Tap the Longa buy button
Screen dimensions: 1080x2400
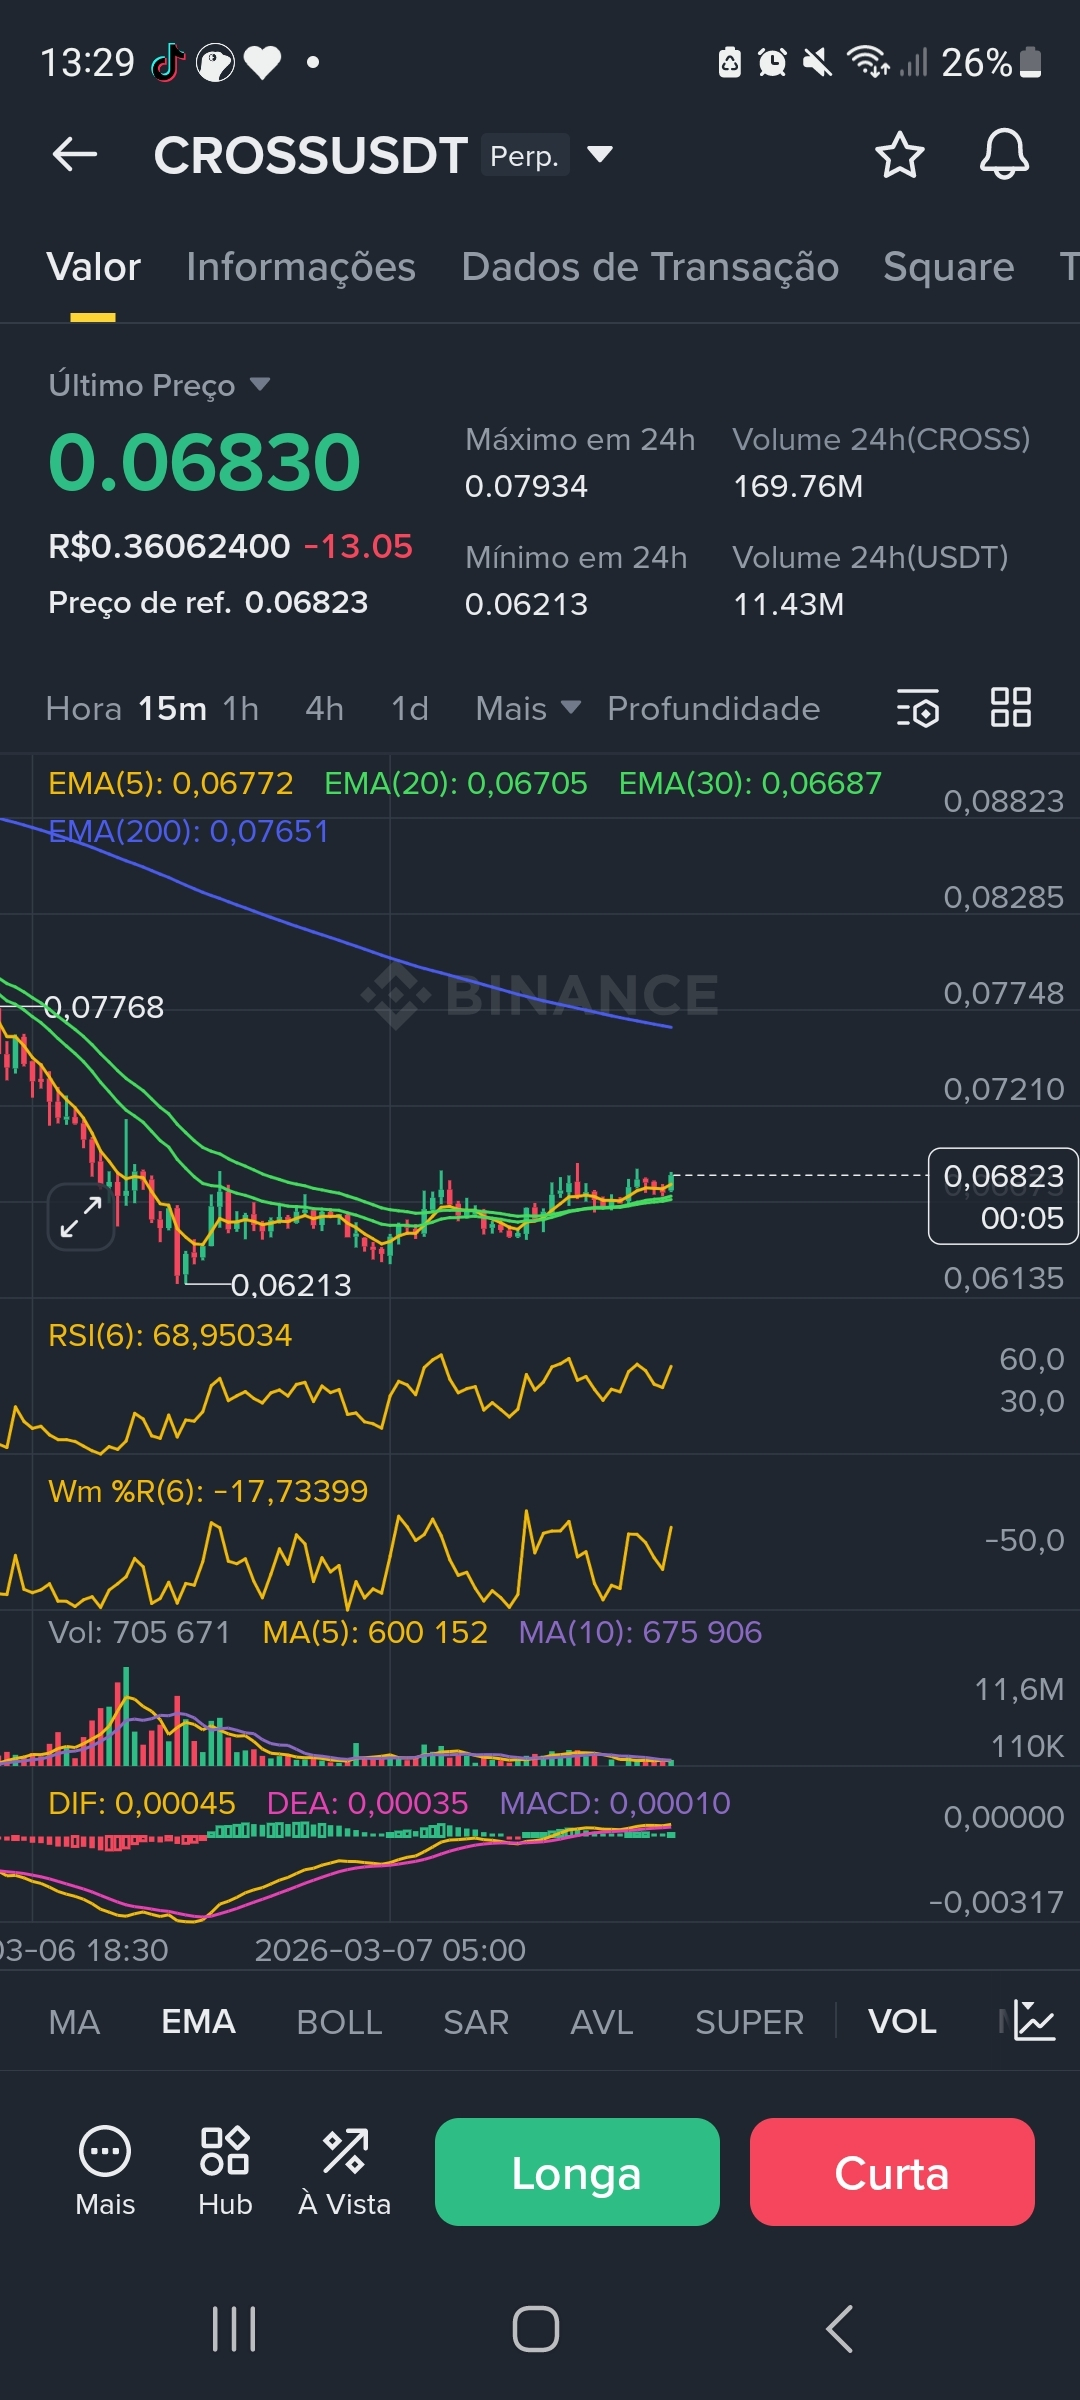pos(577,2172)
